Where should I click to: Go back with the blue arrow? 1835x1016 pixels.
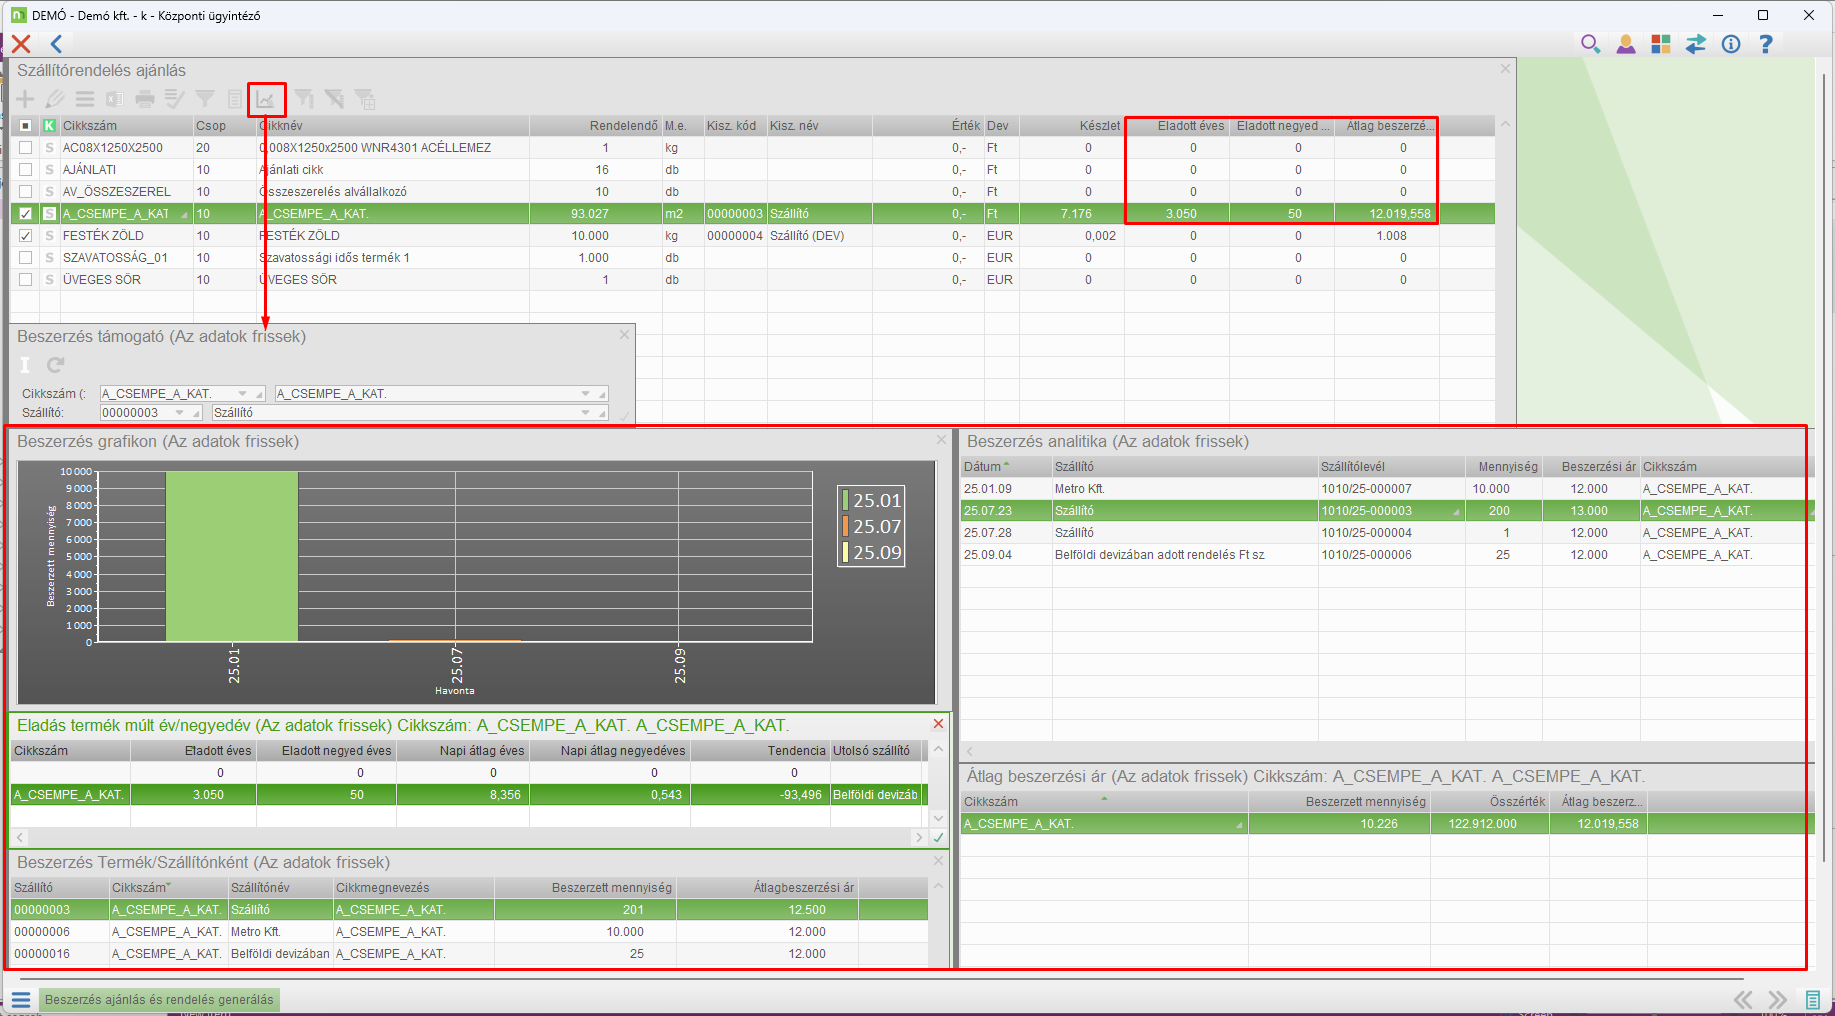click(x=56, y=44)
